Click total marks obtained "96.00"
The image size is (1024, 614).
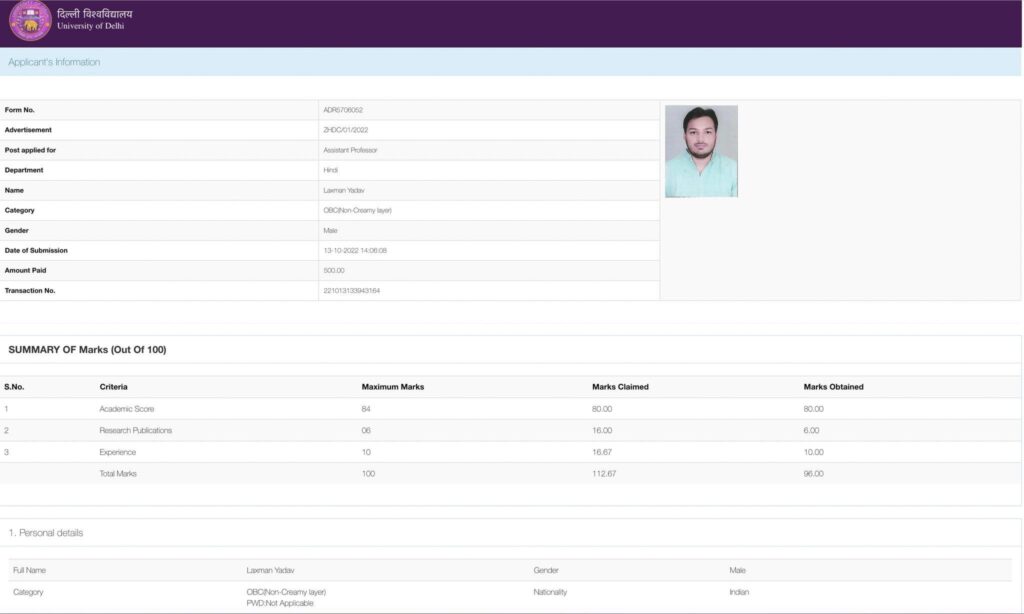(x=814, y=474)
